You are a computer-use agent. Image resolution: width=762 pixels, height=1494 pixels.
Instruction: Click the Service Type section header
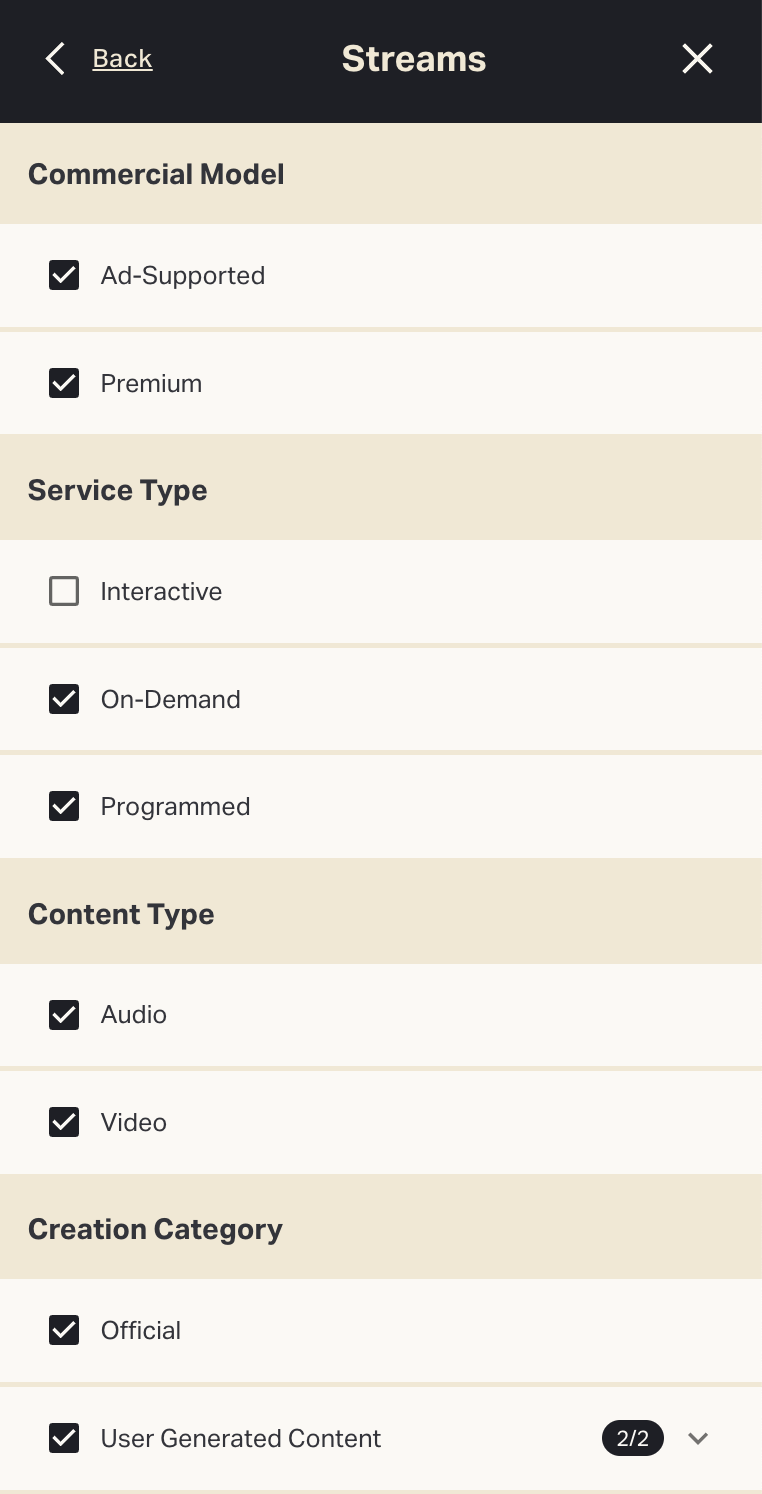click(x=118, y=490)
